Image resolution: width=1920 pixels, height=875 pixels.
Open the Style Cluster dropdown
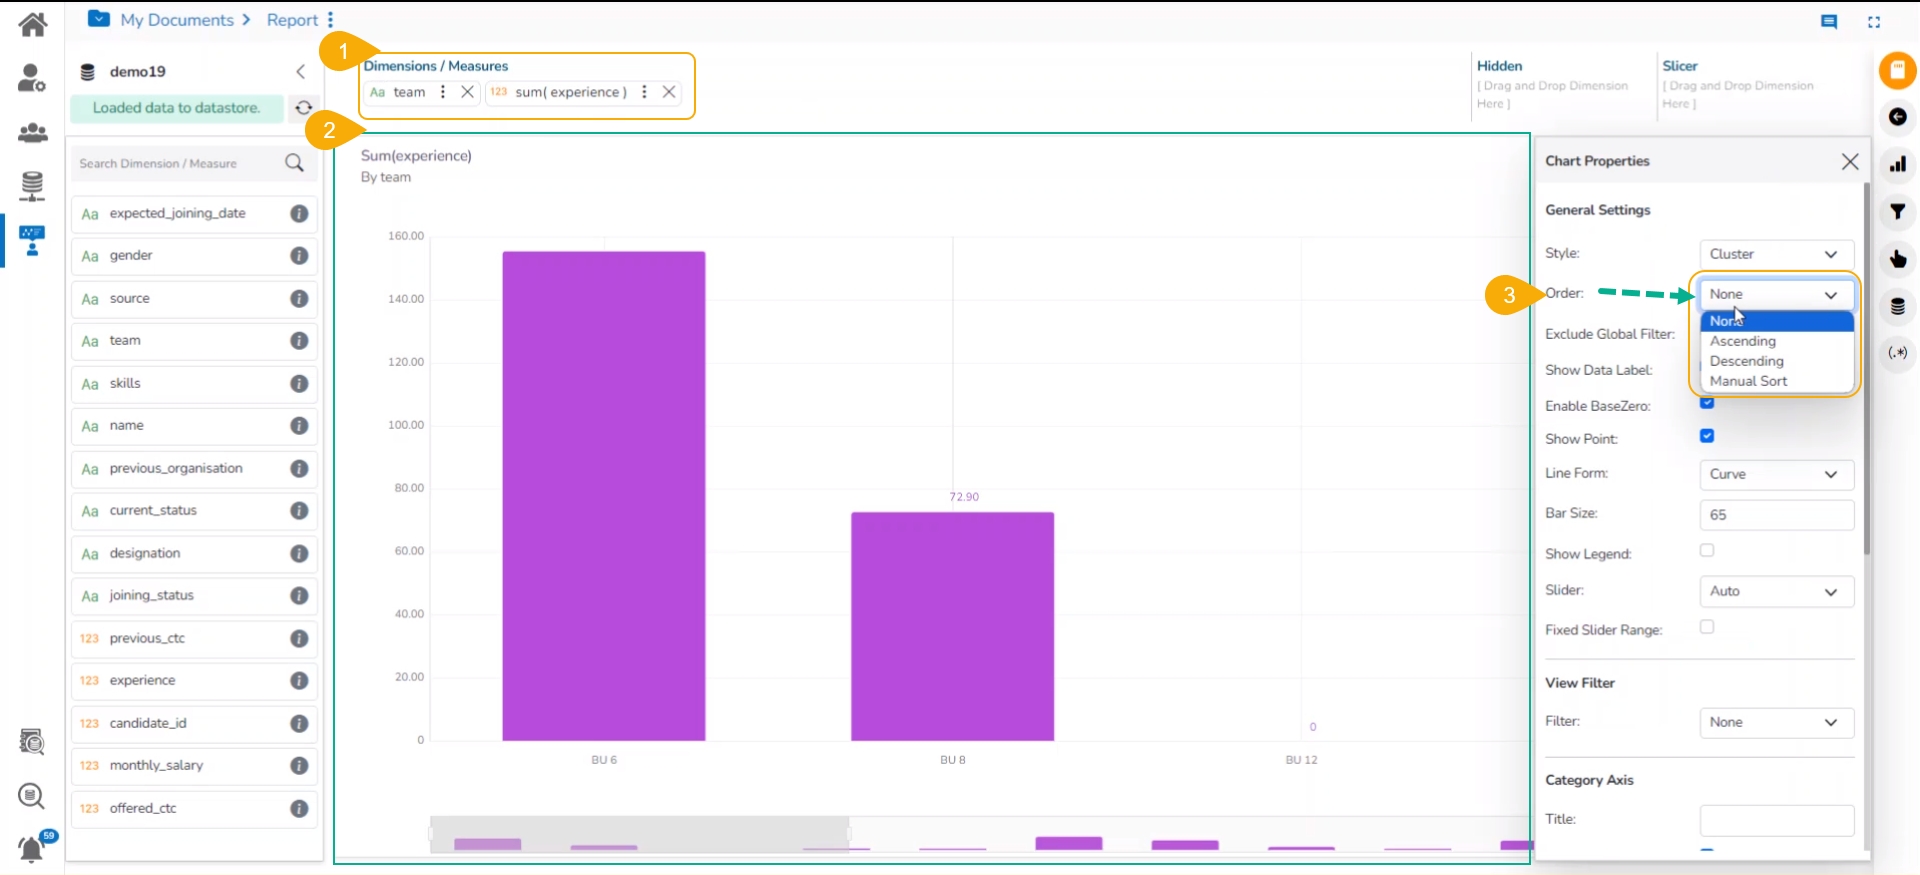tap(1776, 254)
